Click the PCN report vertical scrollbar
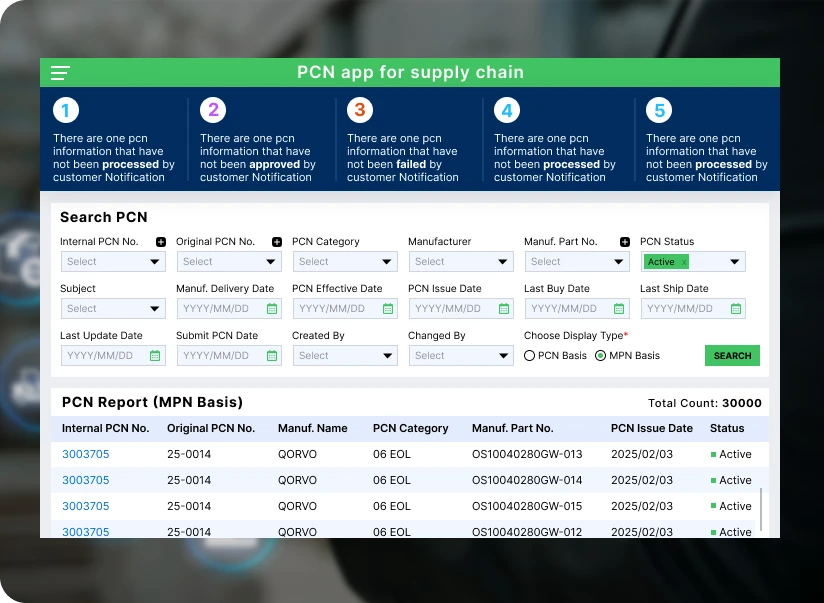The height and width of the screenshot is (603, 824). 762,509
